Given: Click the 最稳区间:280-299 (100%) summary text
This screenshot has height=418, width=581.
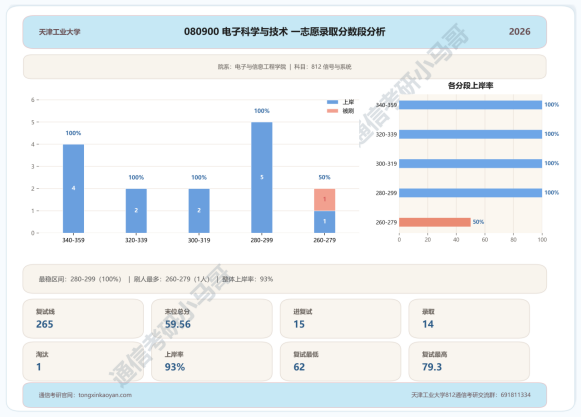Looking at the screenshot, I should [x=80, y=279].
